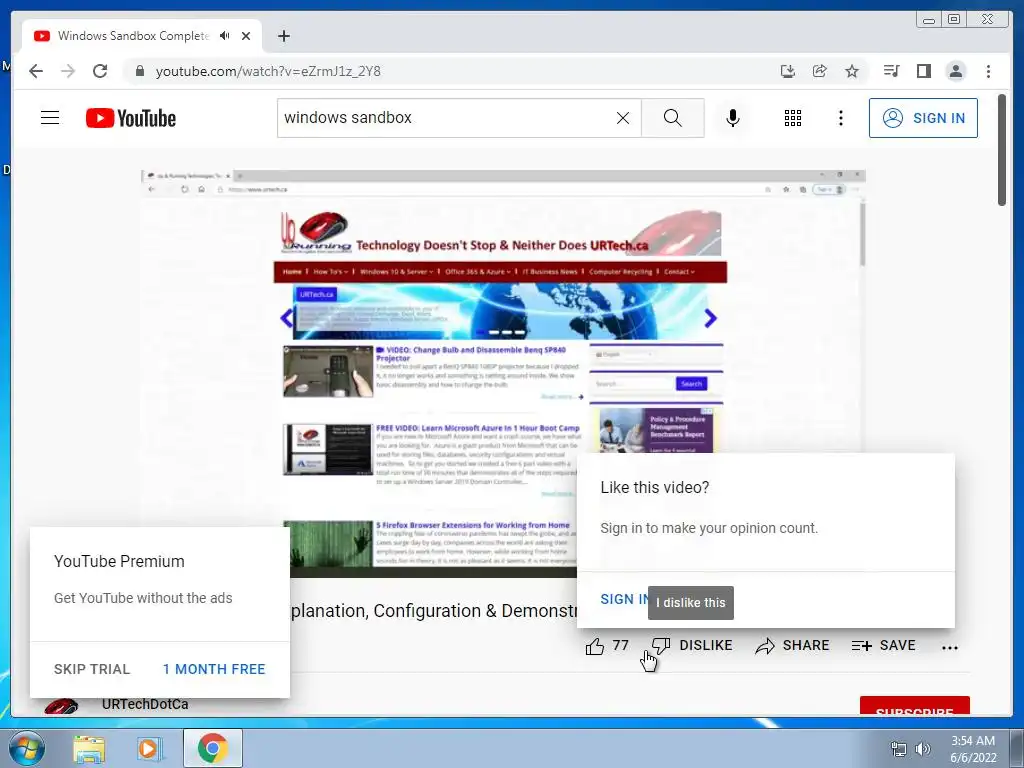This screenshot has width=1024, height=768.
Task: Open a new browser tab
Action: 283,36
